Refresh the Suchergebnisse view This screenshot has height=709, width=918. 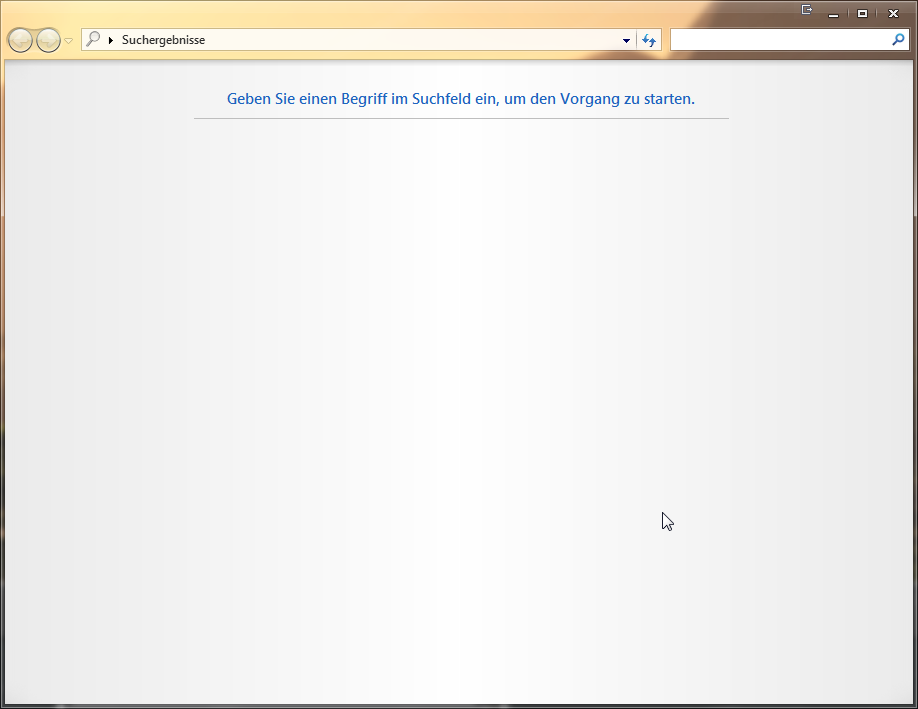point(649,40)
